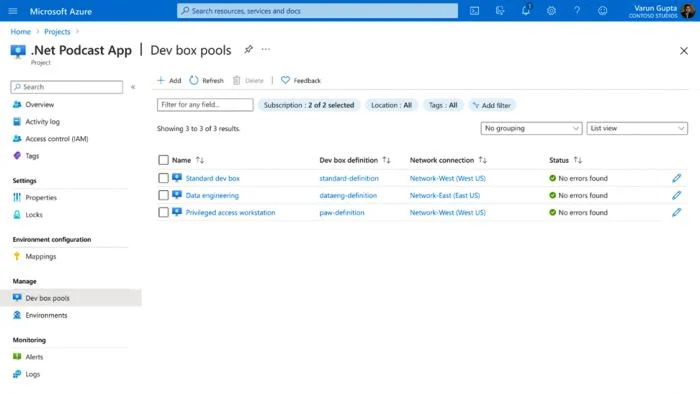Open Logs under Monitoring
The height and width of the screenshot is (394, 700).
click(33, 374)
